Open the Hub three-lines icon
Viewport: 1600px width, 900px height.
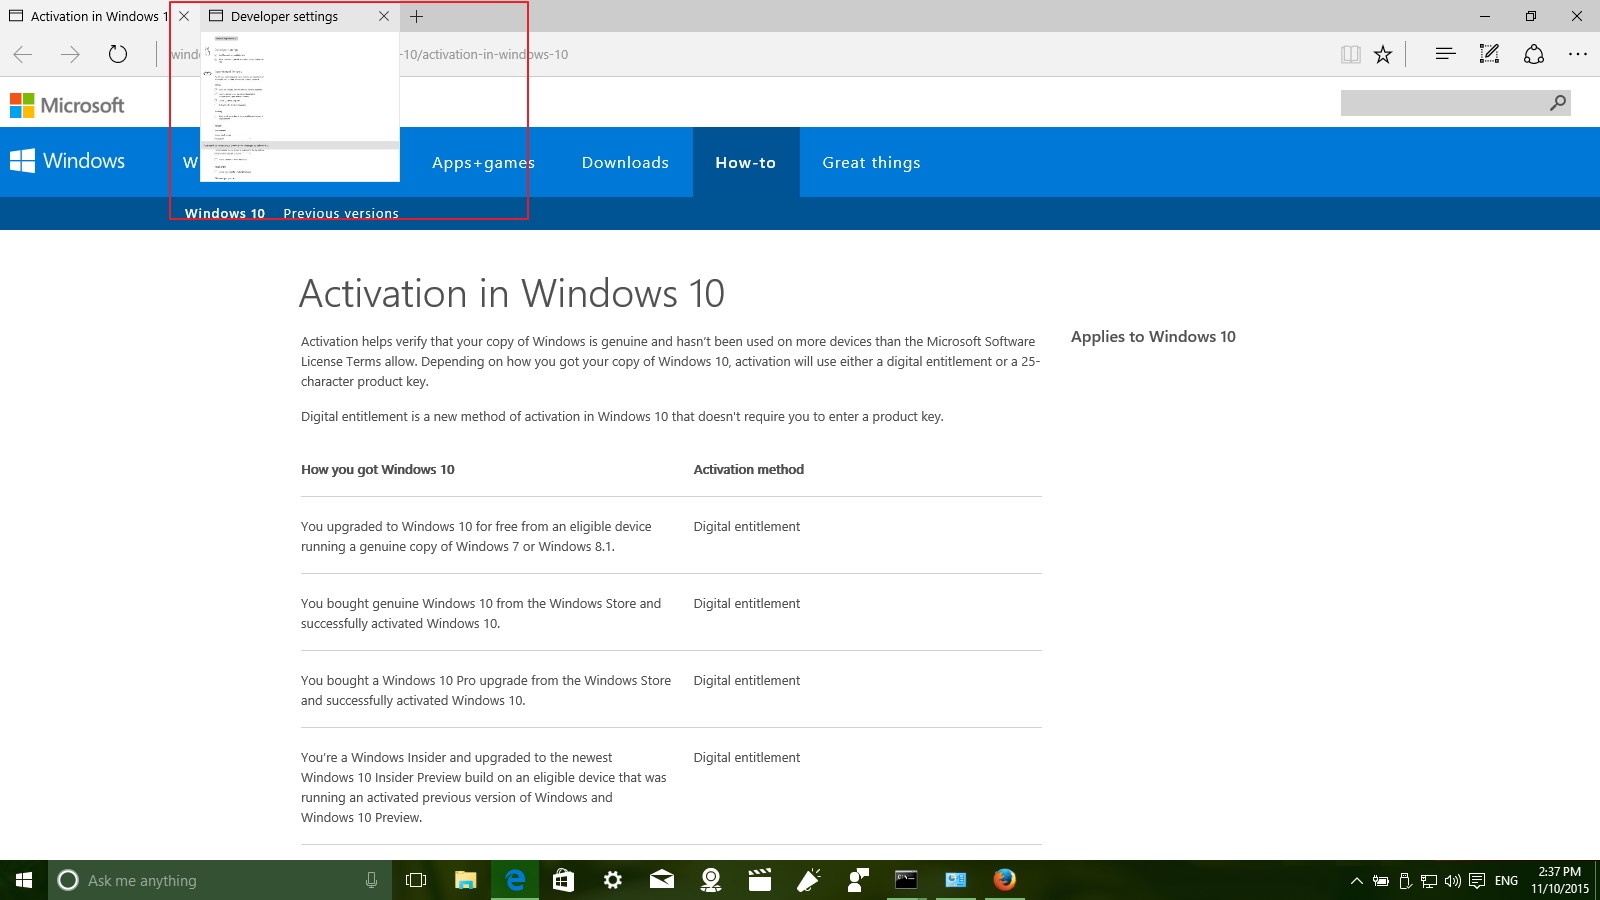pyautogui.click(x=1445, y=54)
